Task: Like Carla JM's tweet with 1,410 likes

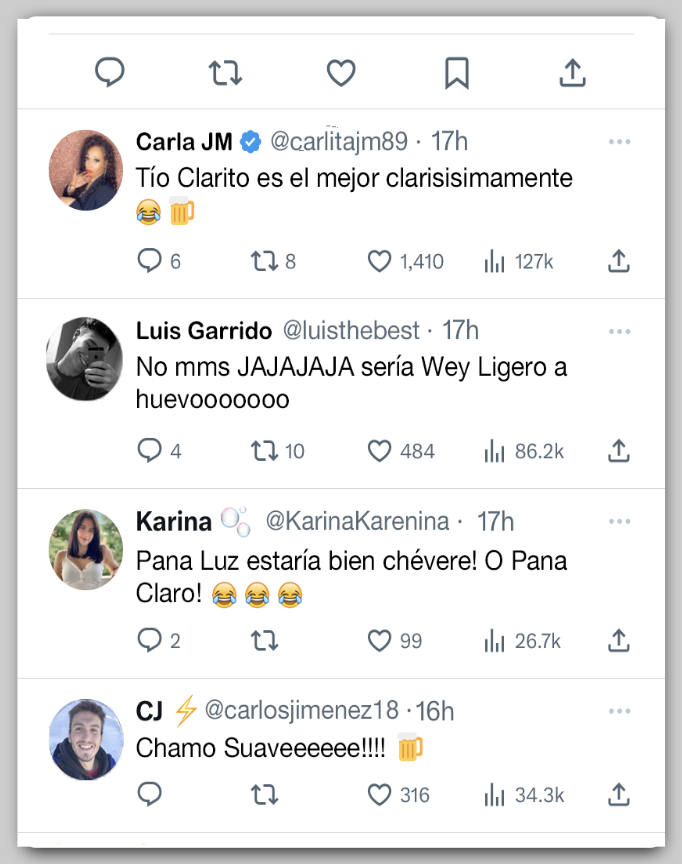Action: point(379,261)
